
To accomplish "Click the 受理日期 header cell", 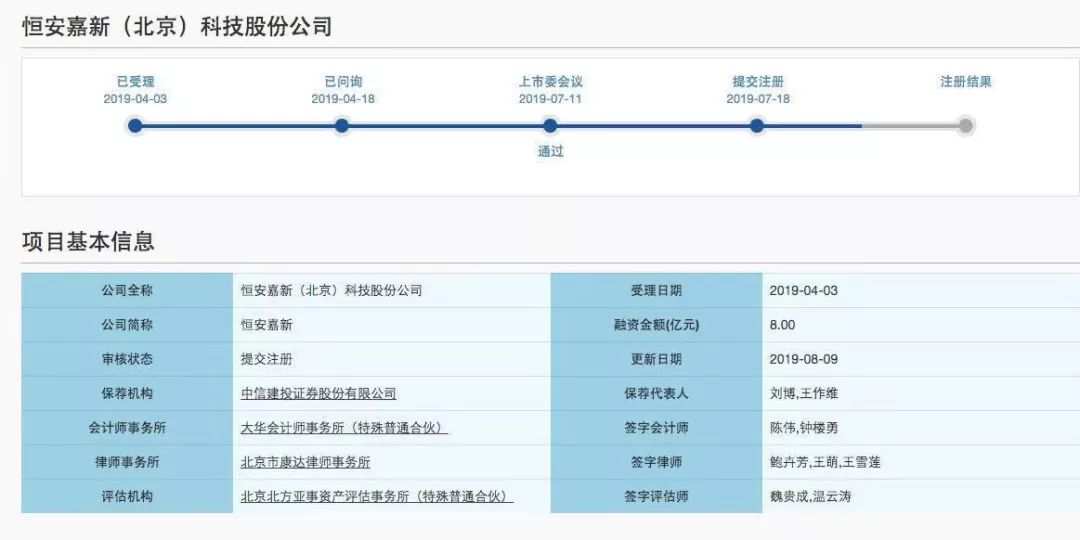I will pyautogui.click(x=656, y=290).
